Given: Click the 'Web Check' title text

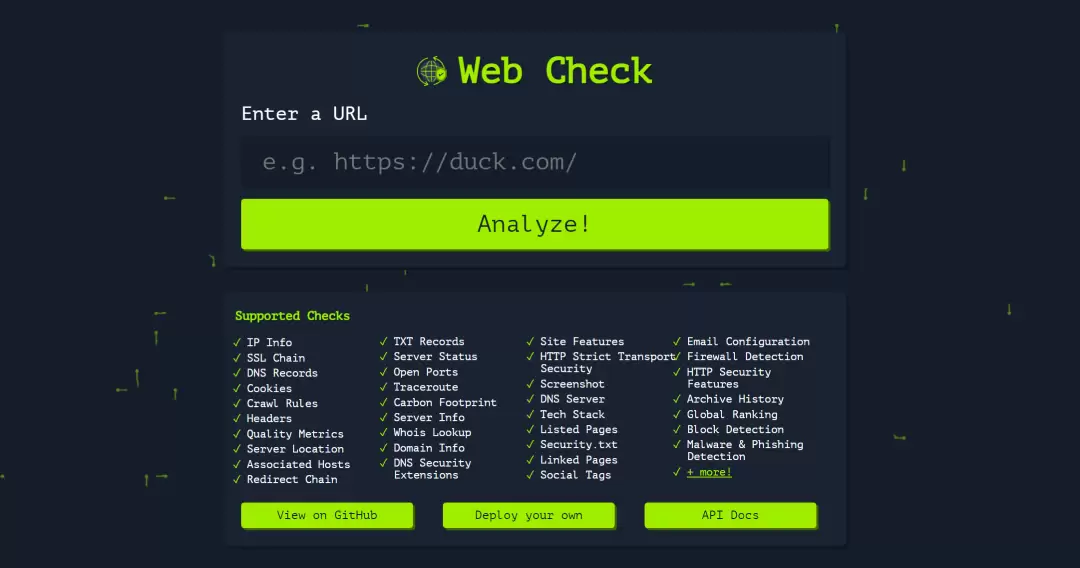Looking at the screenshot, I should pos(555,71).
